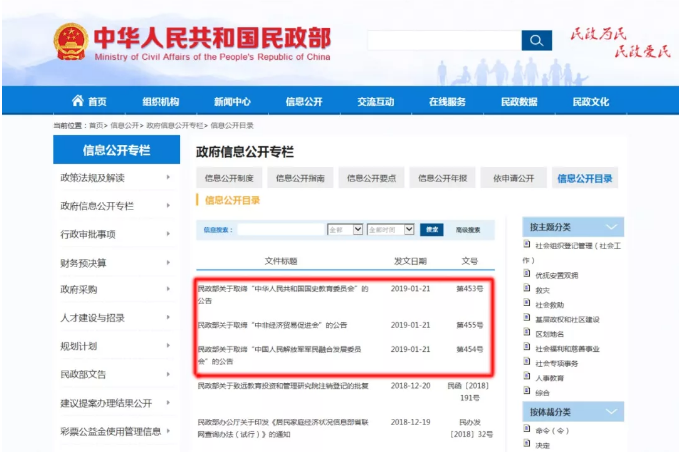Open document icon beside 基层政权和社区建设
685x452 pixels.
(527, 317)
